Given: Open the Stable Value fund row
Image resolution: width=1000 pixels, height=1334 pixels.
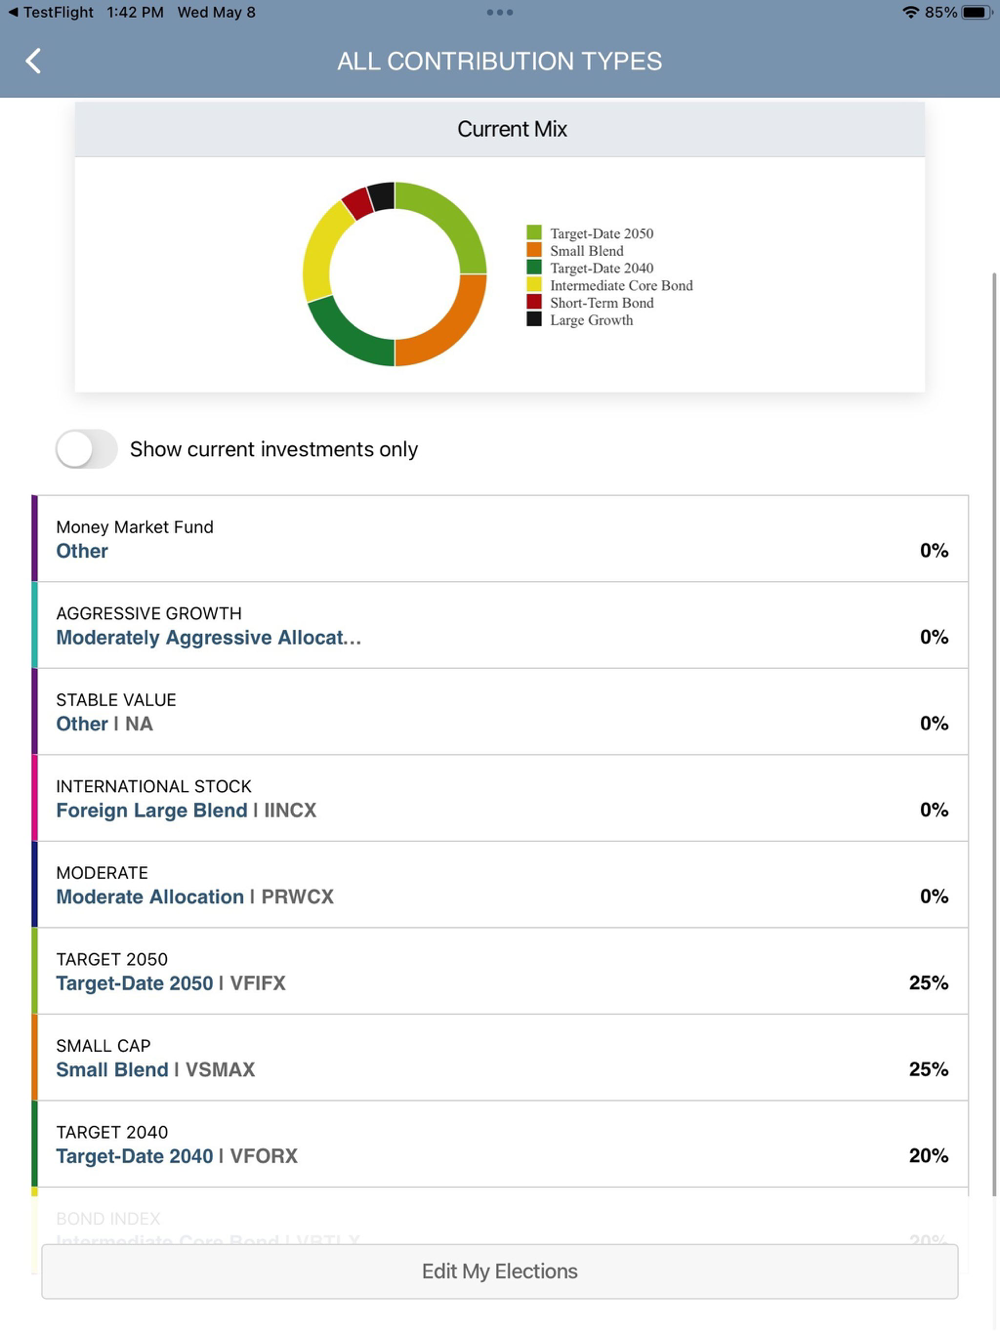Looking at the screenshot, I should click(500, 712).
